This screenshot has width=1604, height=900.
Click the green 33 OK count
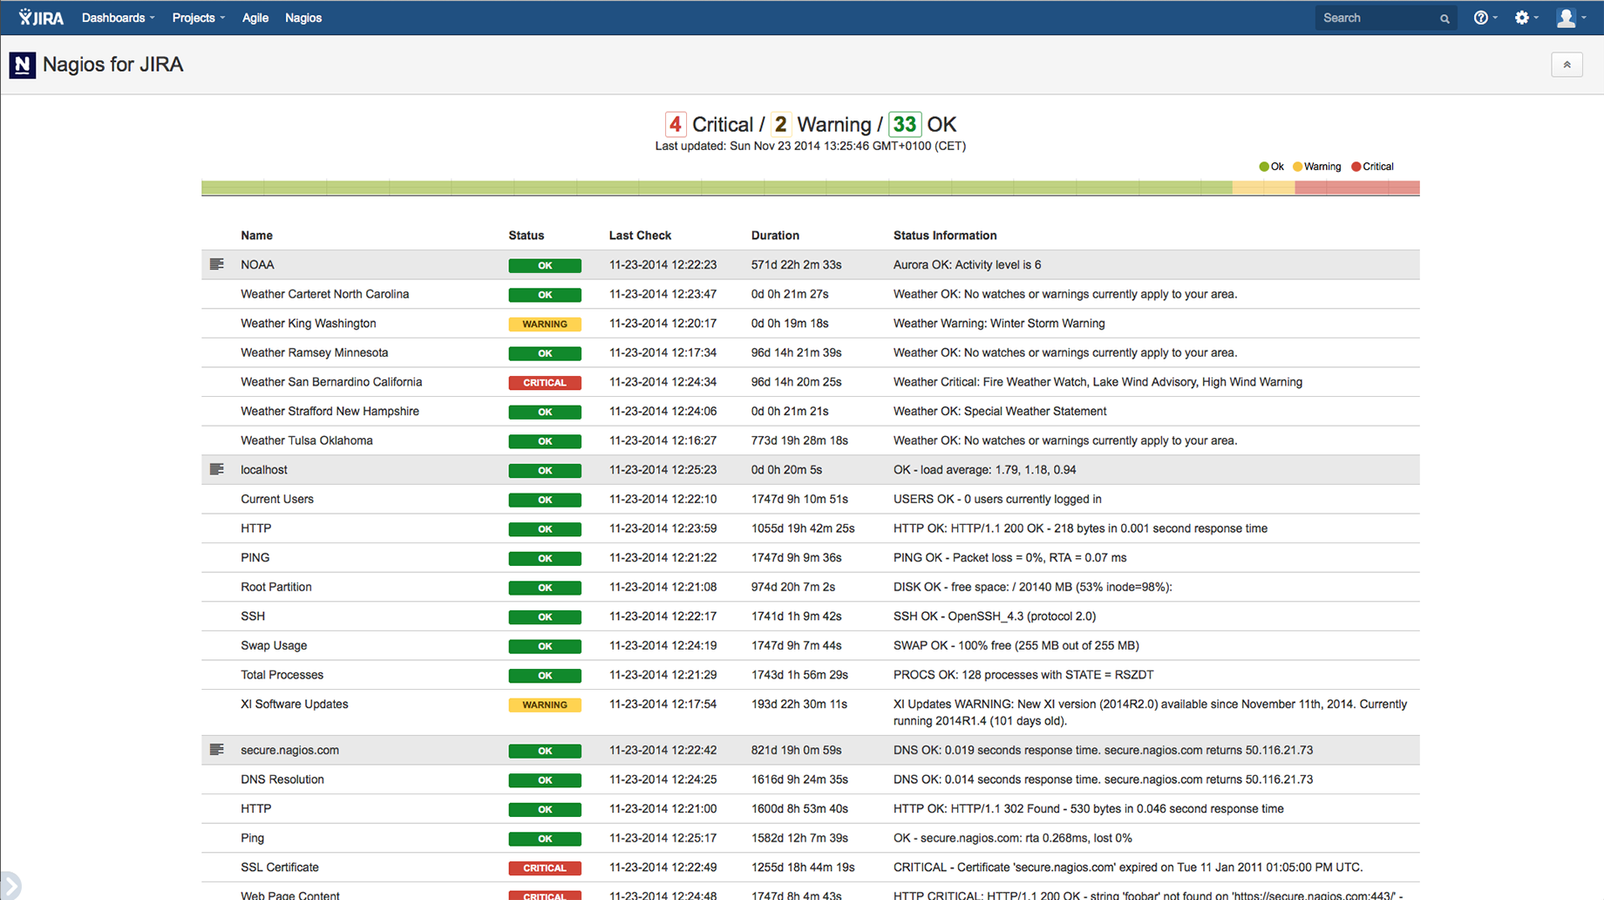(x=905, y=124)
